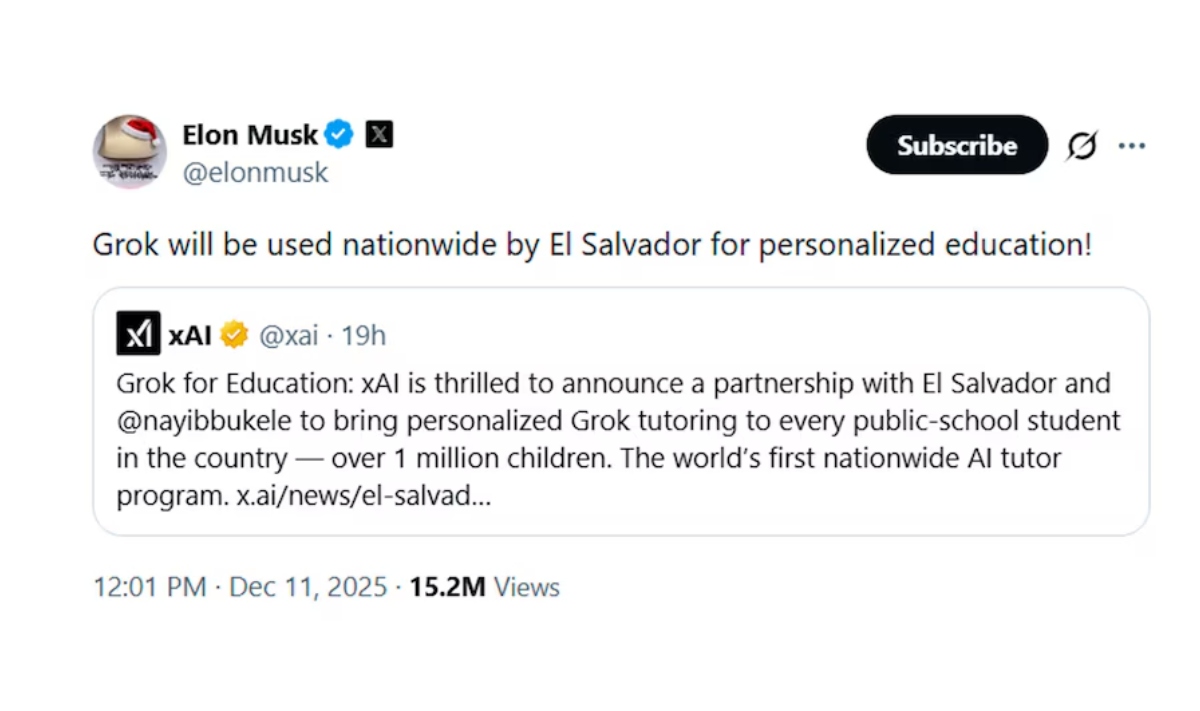Image resolution: width=1200 pixels, height=711 pixels.
Task: Select the tweet text about El Salvador education
Action: (x=592, y=244)
